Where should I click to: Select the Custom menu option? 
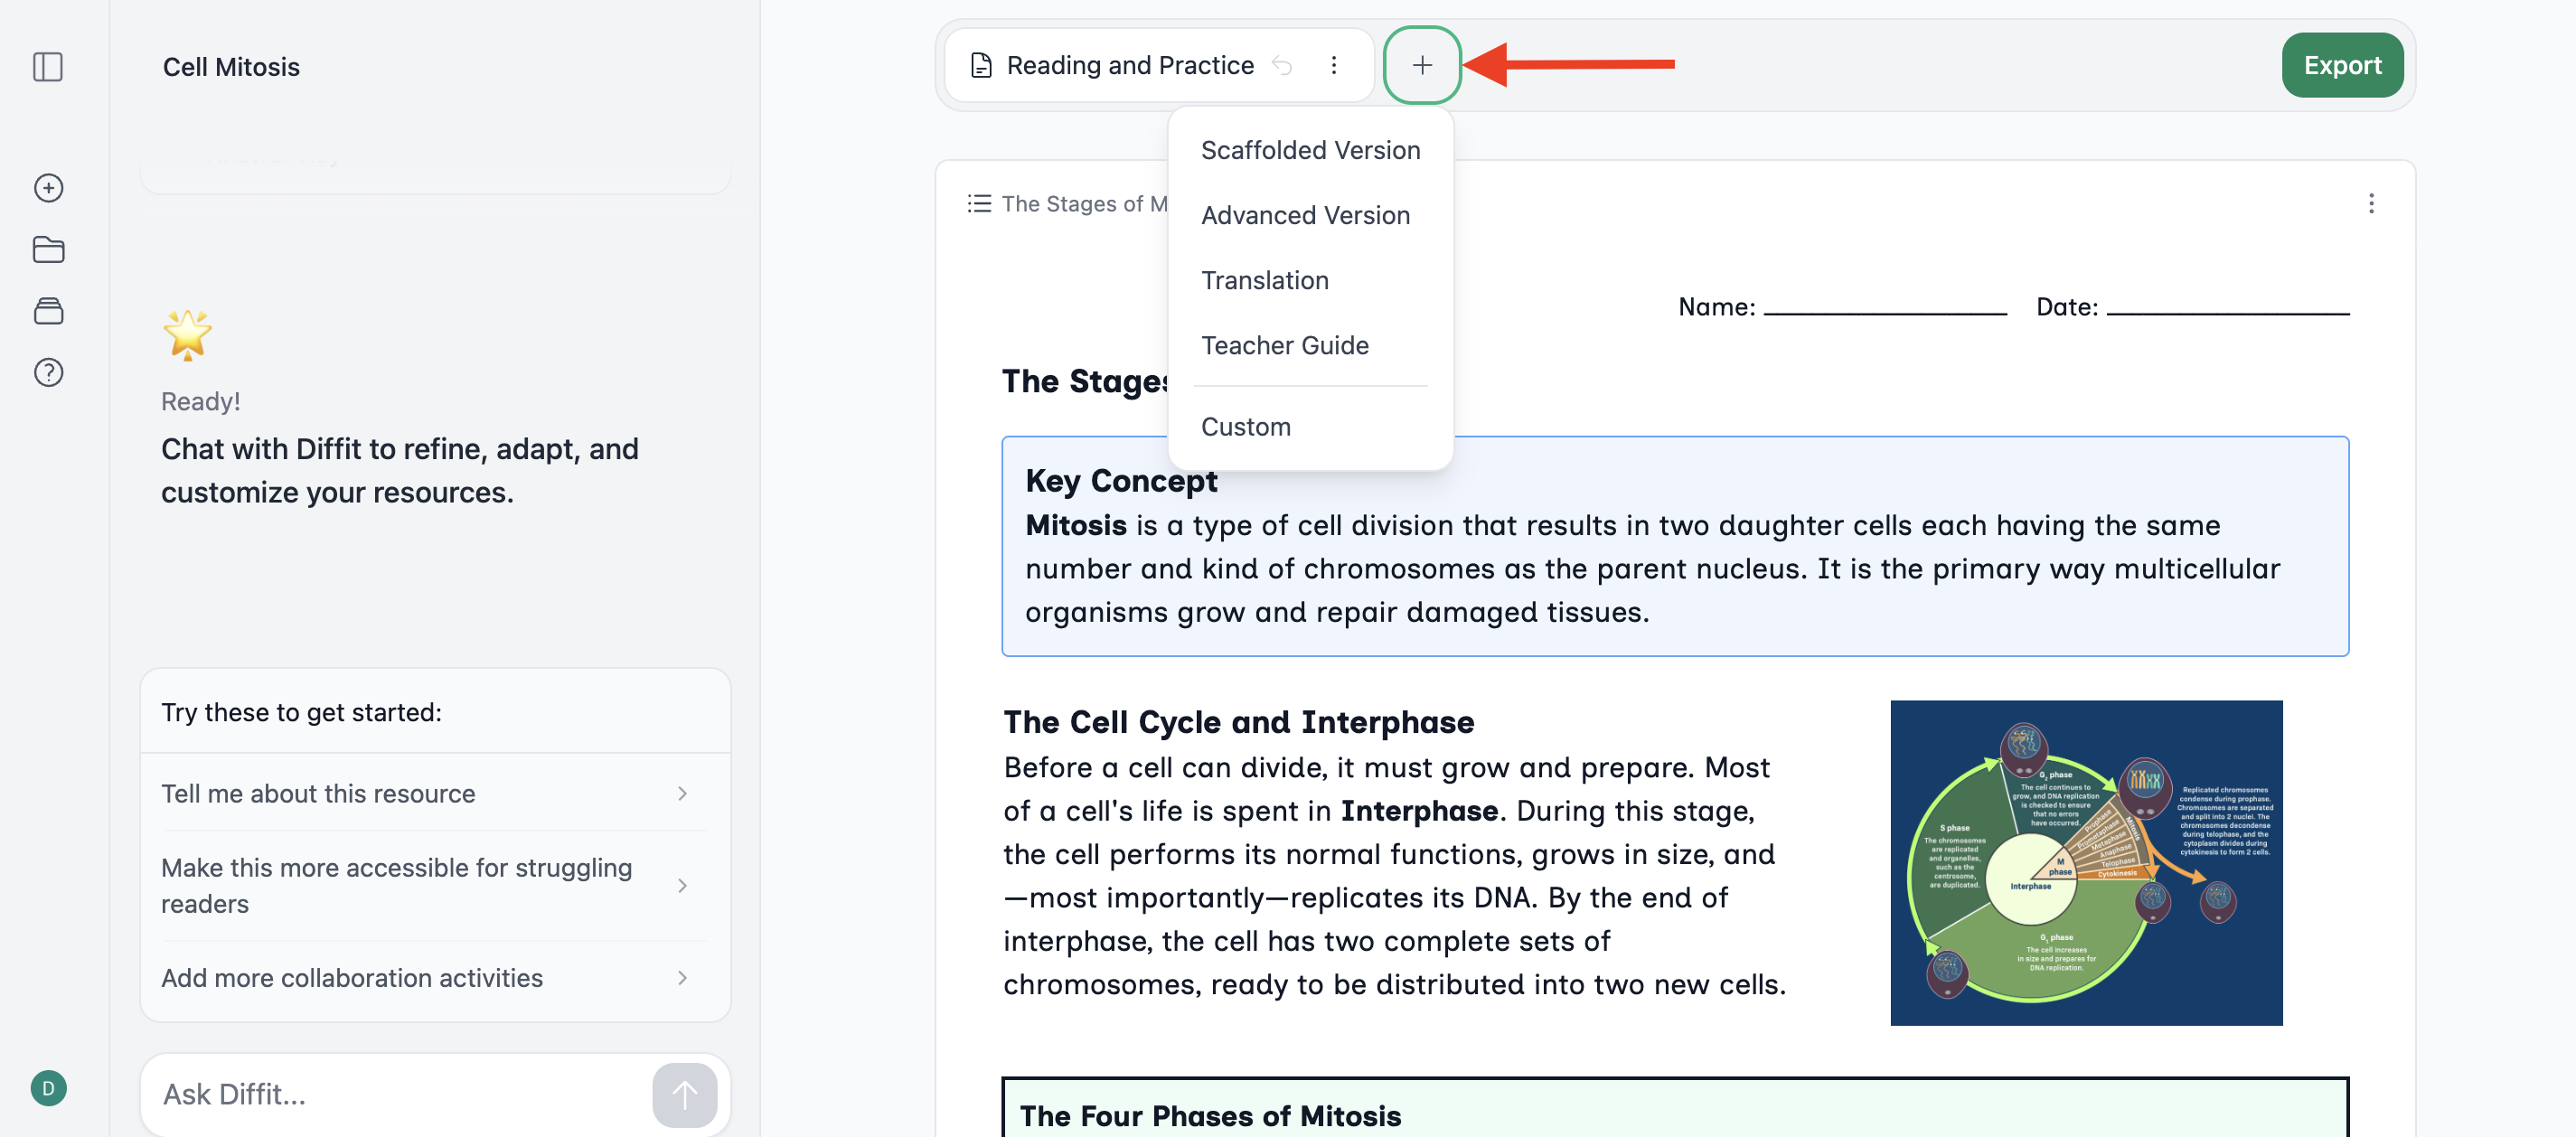coord(1309,427)
